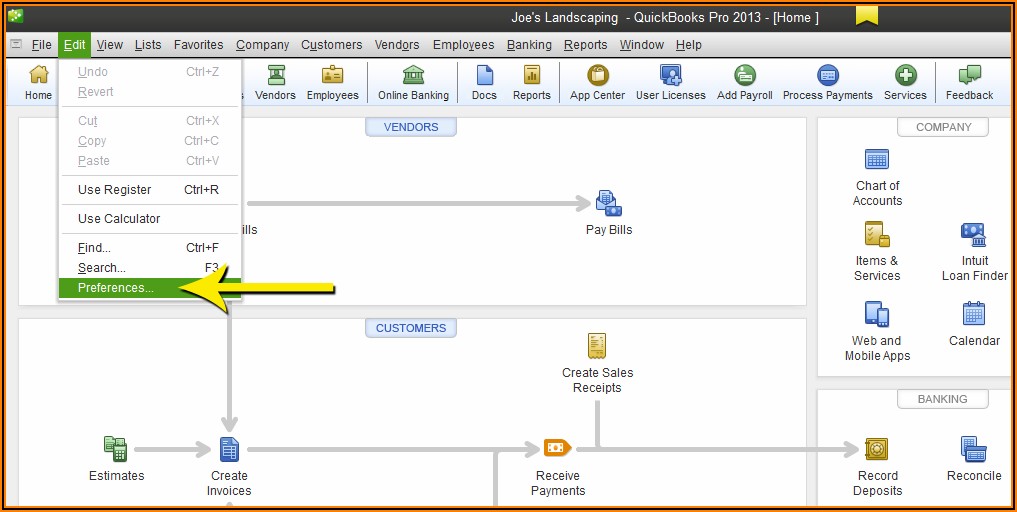This screenshot has height=512, width=1017.
Task: Click the Find... menu entry
Action: click(x=94, y=248)
